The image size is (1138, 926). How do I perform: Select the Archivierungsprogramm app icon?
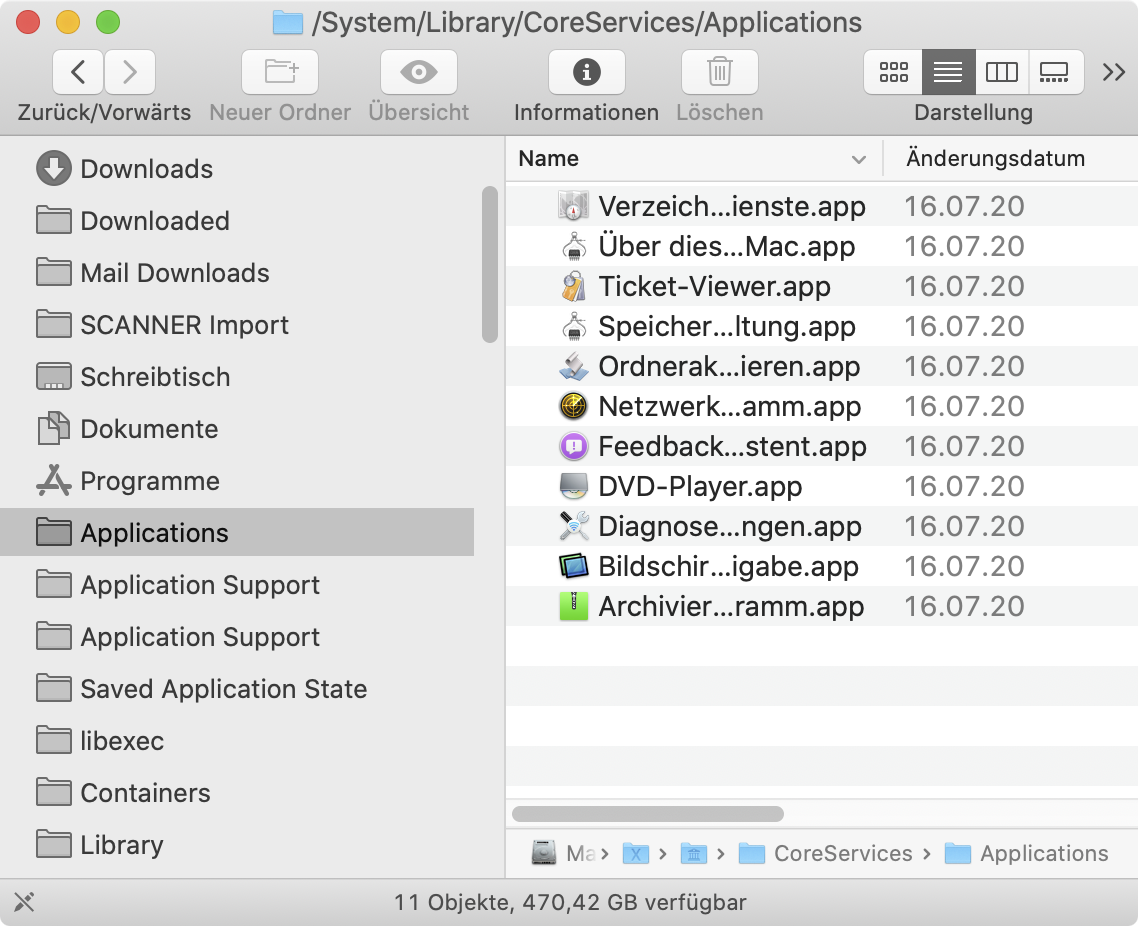click(572, 607)
